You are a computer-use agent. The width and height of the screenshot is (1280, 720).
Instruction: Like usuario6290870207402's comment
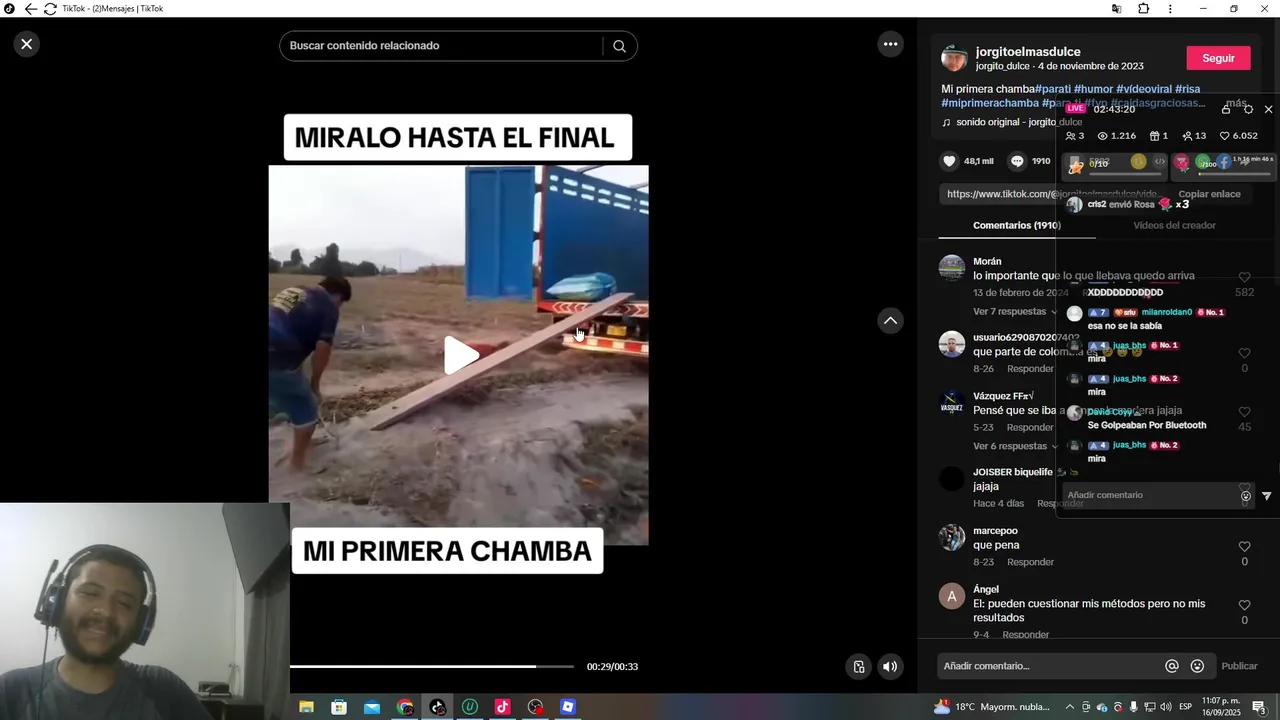1244,353
